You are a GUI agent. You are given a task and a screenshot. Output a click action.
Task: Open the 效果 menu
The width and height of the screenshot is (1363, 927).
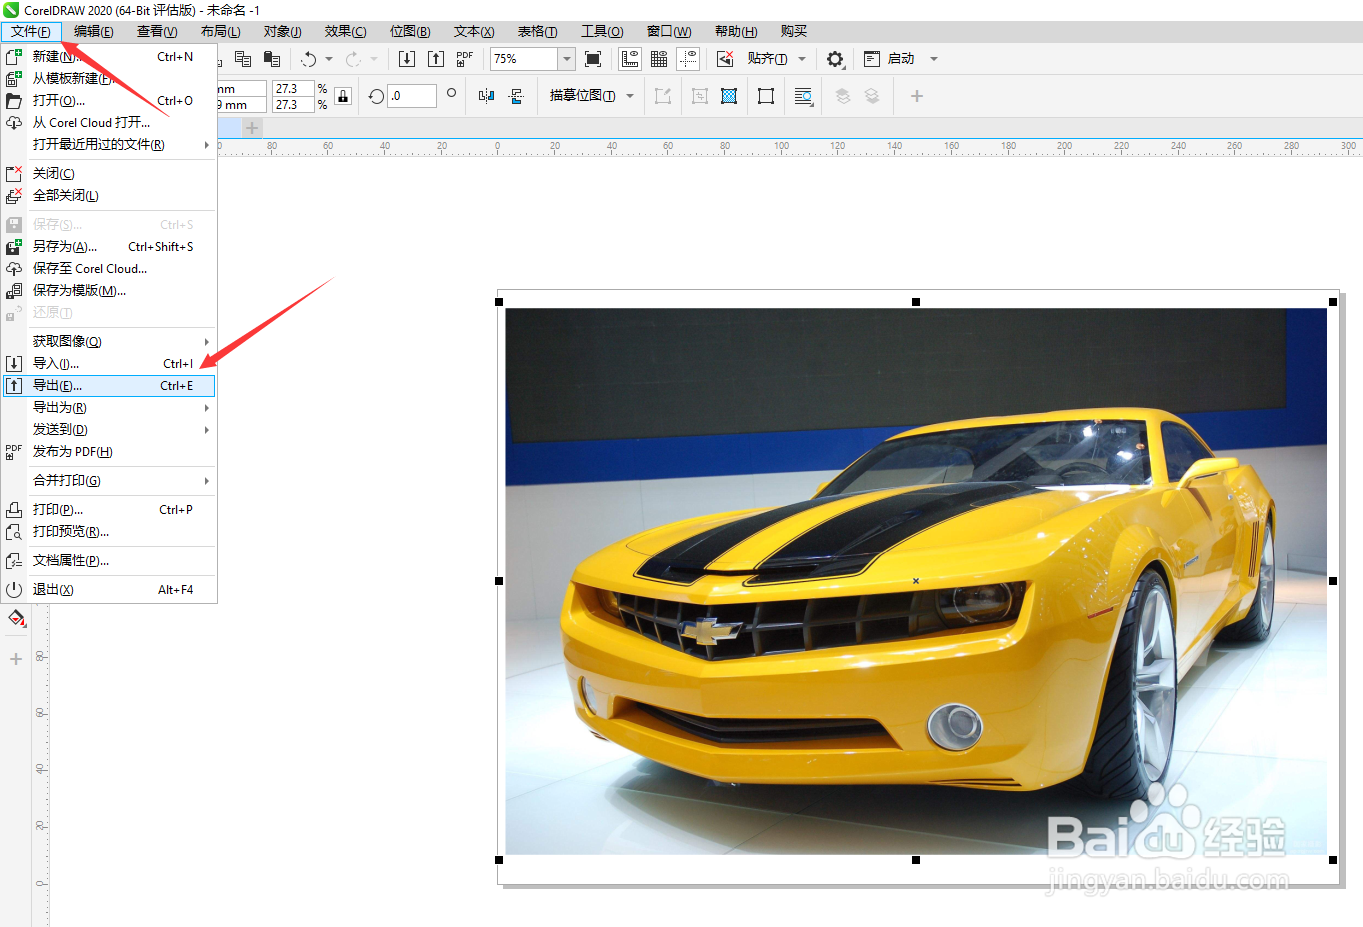(x=346, y=32)
